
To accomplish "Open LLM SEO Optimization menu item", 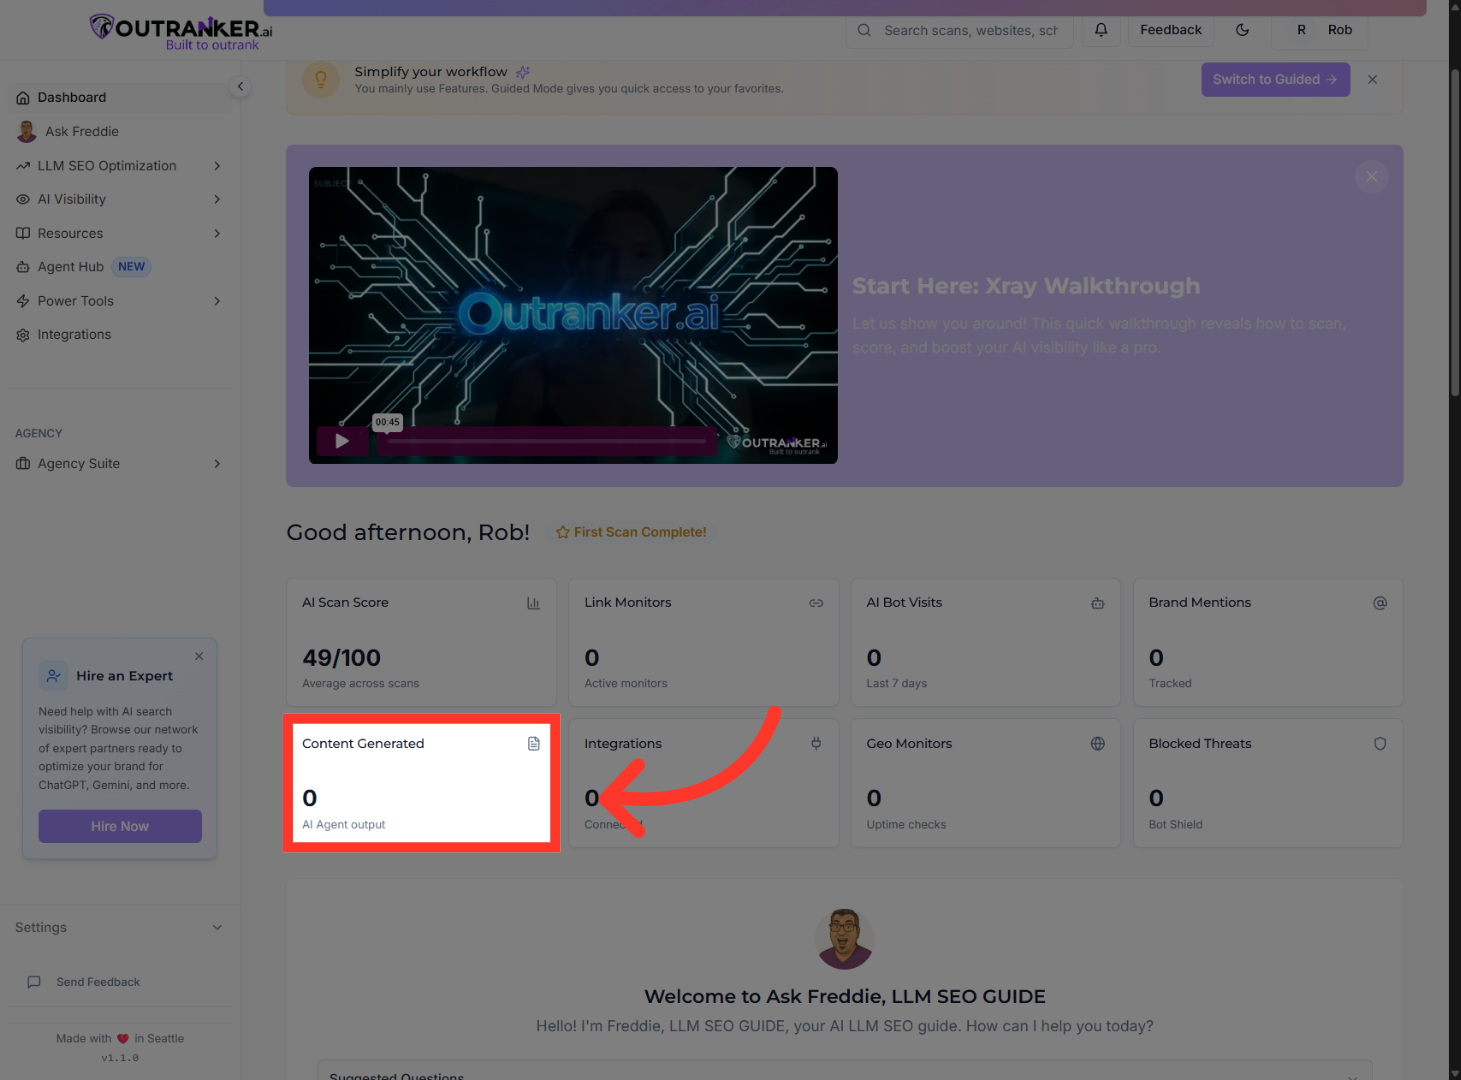I will coord(120,166).
